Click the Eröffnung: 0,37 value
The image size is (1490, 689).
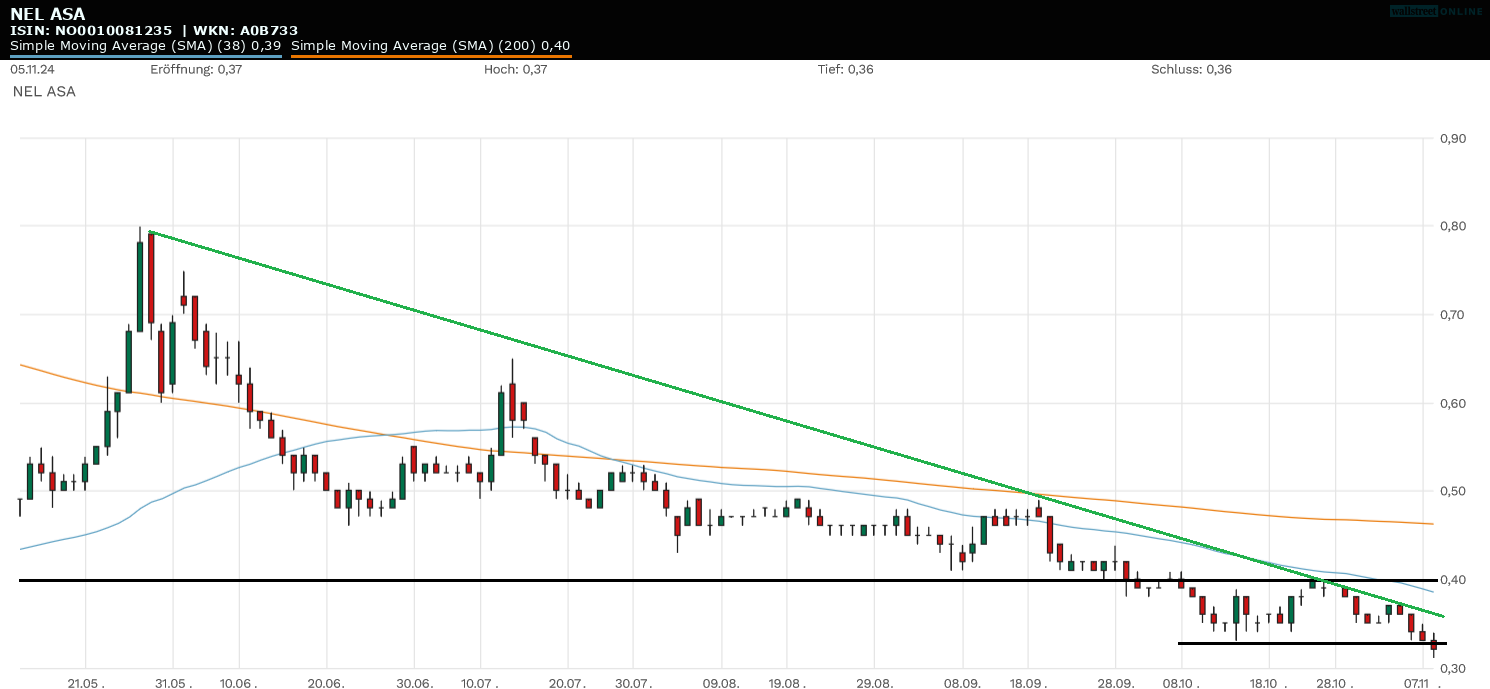[x=196, y=69]
